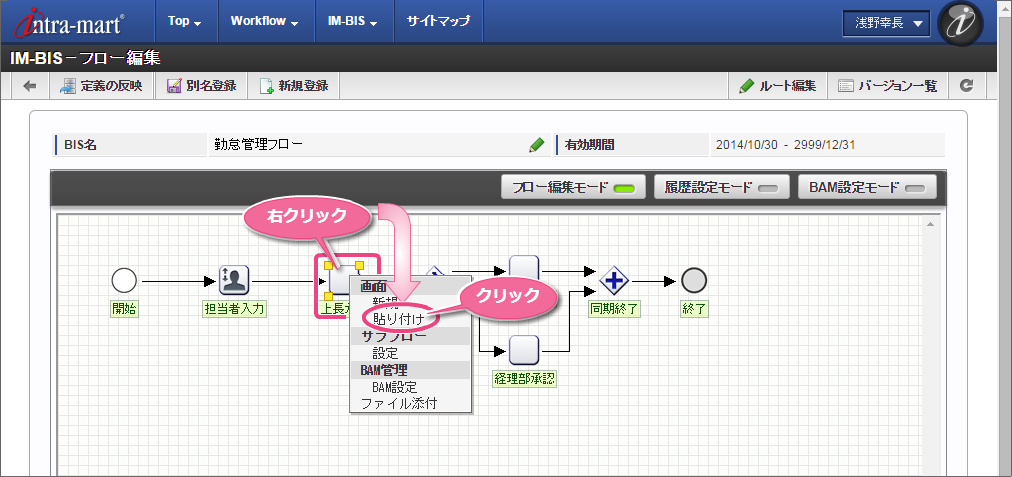
Task: Click the round i icon at top right
Action: tap(961, 24)
